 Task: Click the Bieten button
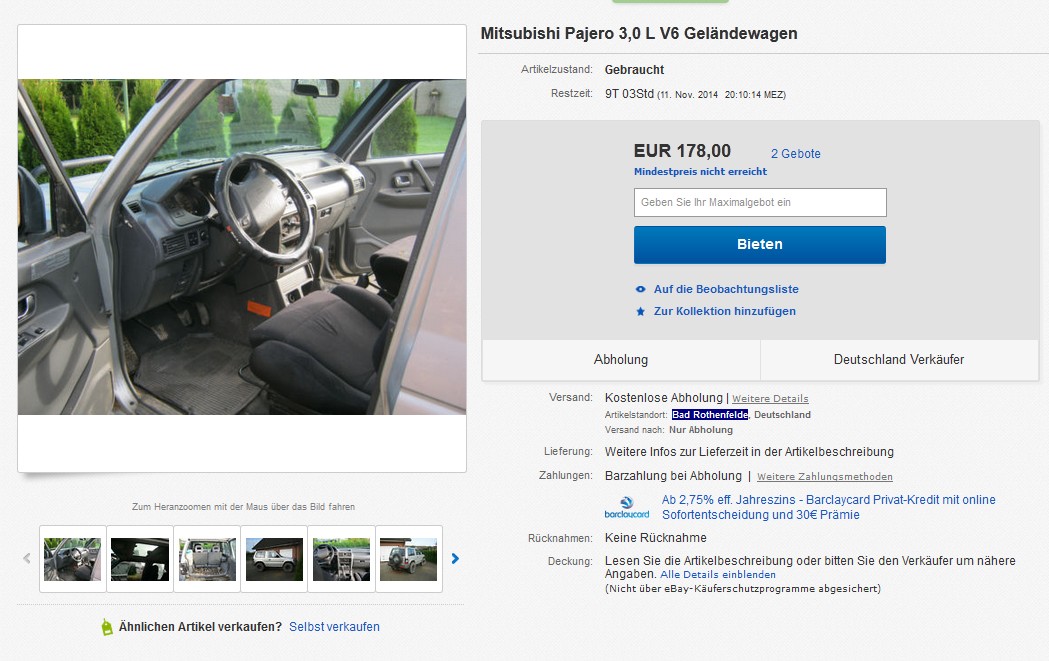click(x=760, y=245)
